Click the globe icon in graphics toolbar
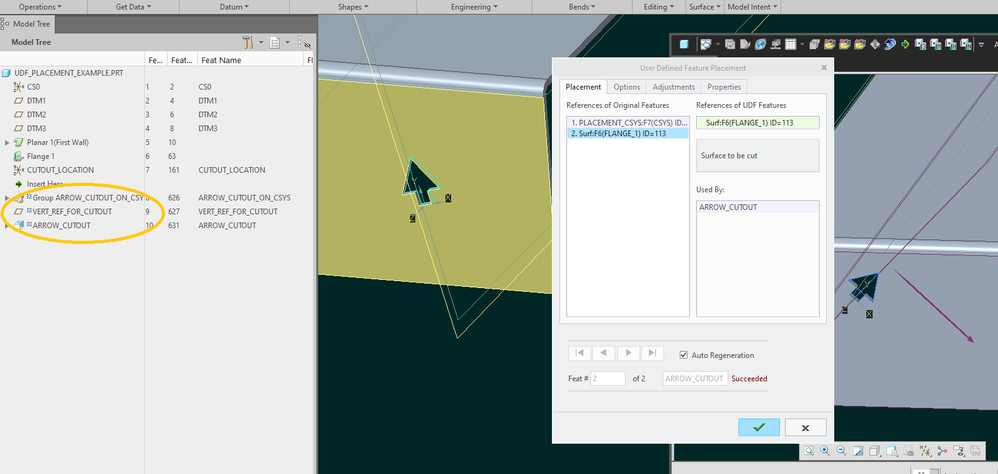The width and height of the screenshot is (998, 474). 760,44
